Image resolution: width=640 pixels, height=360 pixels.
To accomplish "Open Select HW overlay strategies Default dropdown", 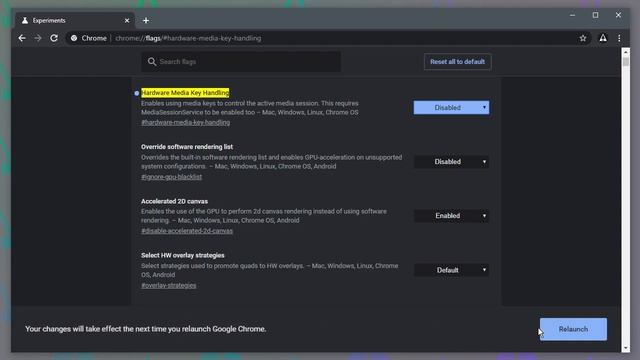I will (x=451, y=270).
